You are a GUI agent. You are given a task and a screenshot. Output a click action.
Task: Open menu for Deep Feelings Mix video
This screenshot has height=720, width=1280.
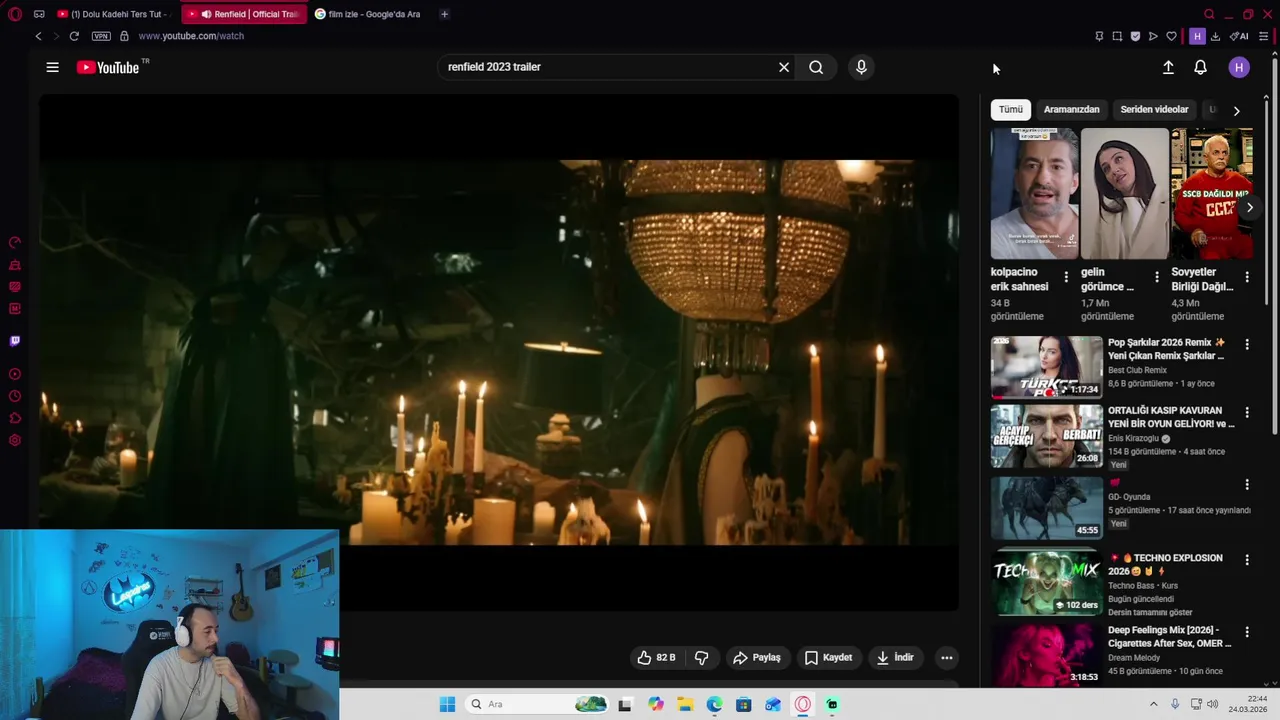click(1247, 632)
